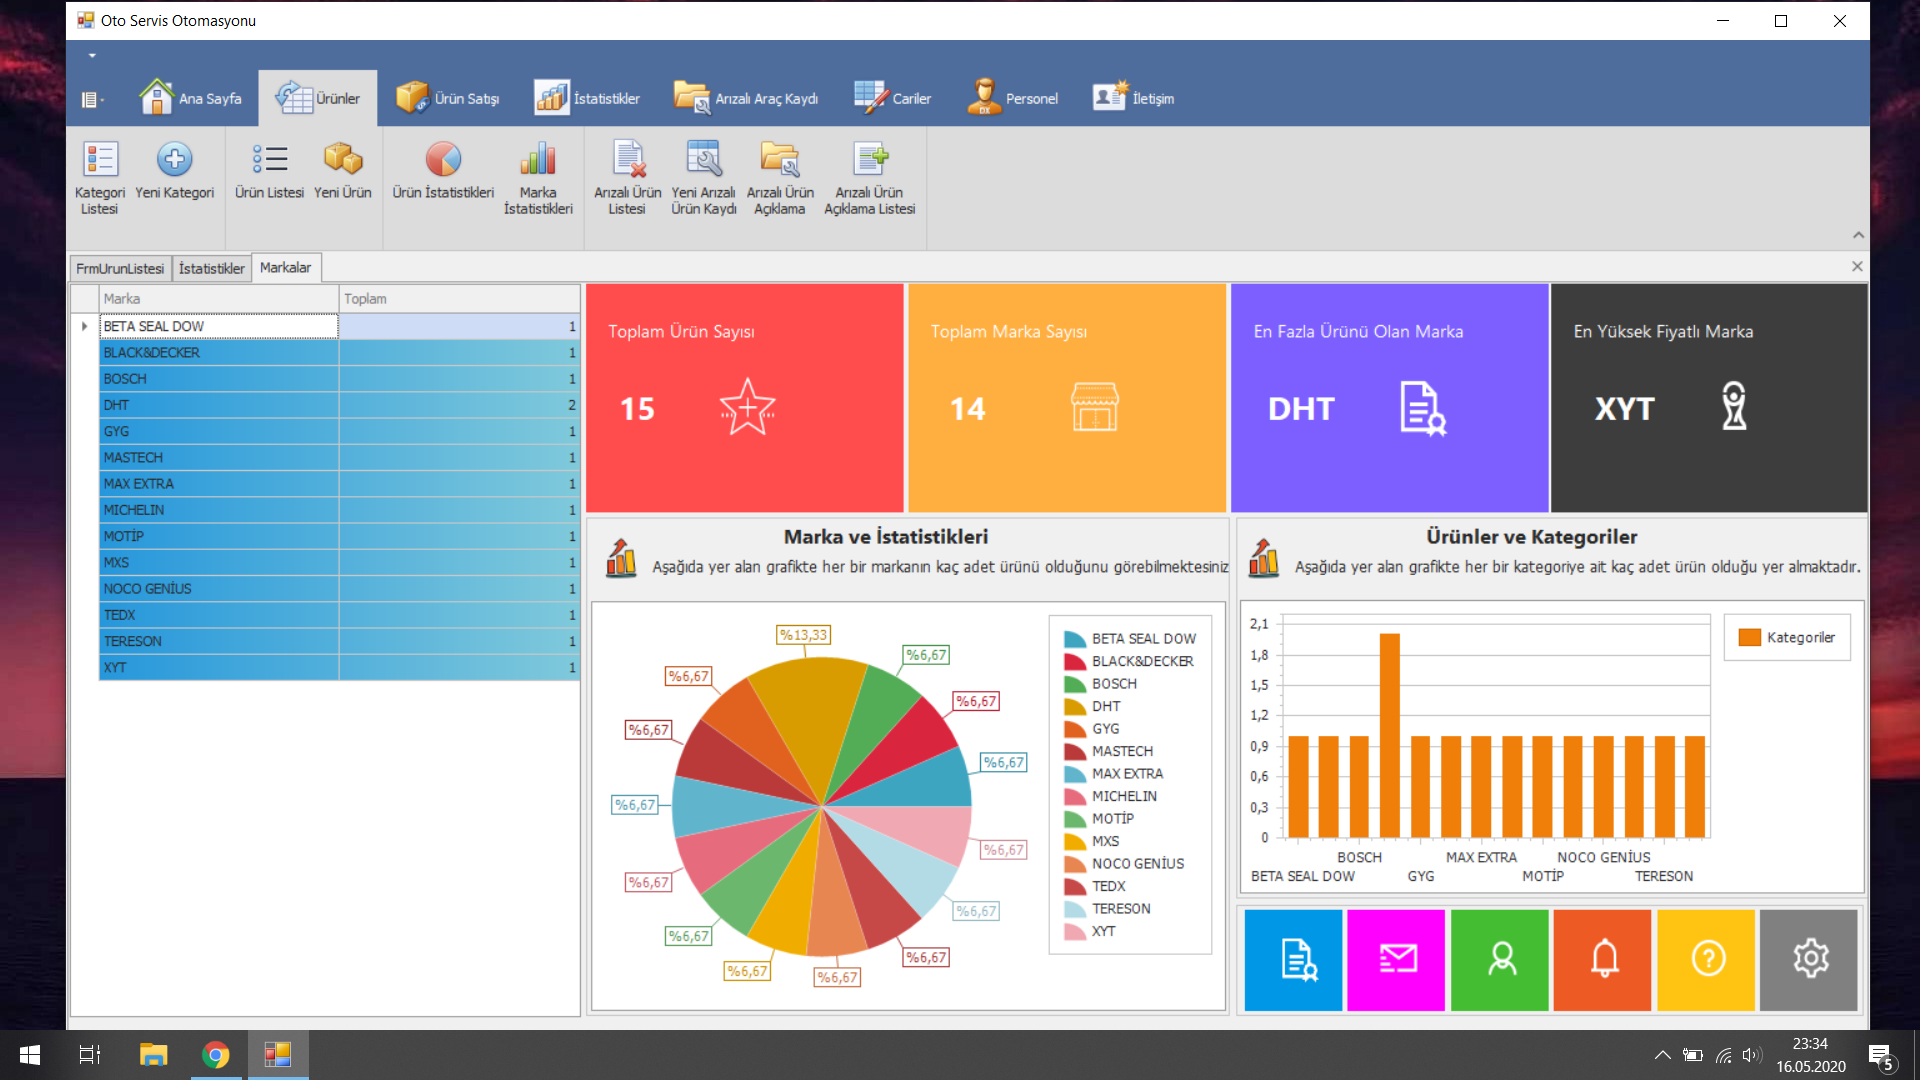Open the quick access dropdown arrow
Viewport: 1920px width, 1080px height.
[x=92, y=56]
